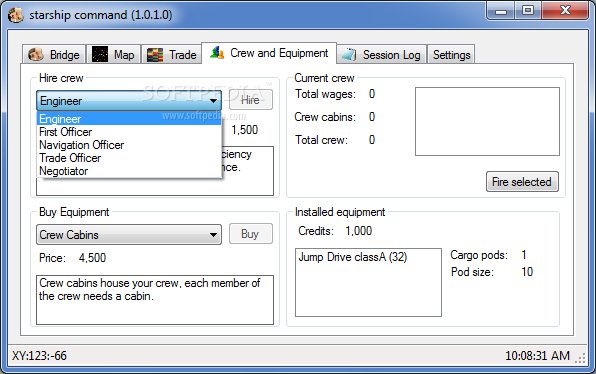Screen dimensions: 596x374
Task: Click the starship command title bar app icon
Action: [x=15, y=15]
